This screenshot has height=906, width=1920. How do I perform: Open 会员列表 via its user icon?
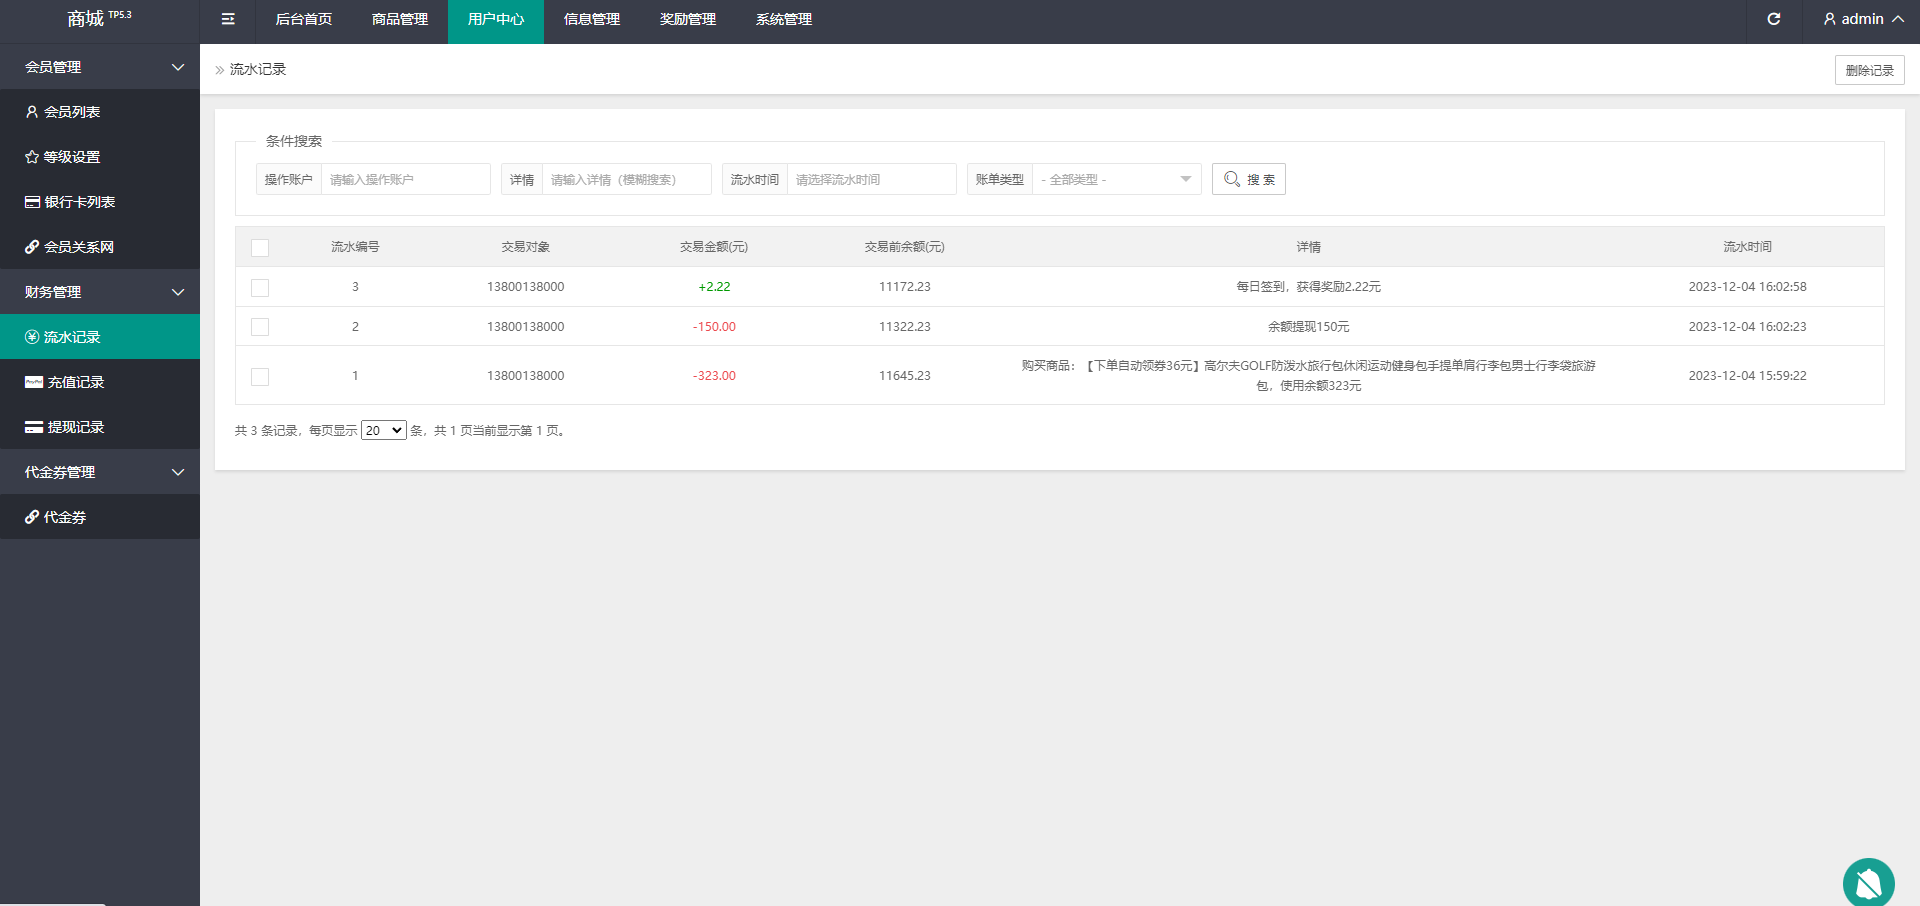(x=32, y=112)
